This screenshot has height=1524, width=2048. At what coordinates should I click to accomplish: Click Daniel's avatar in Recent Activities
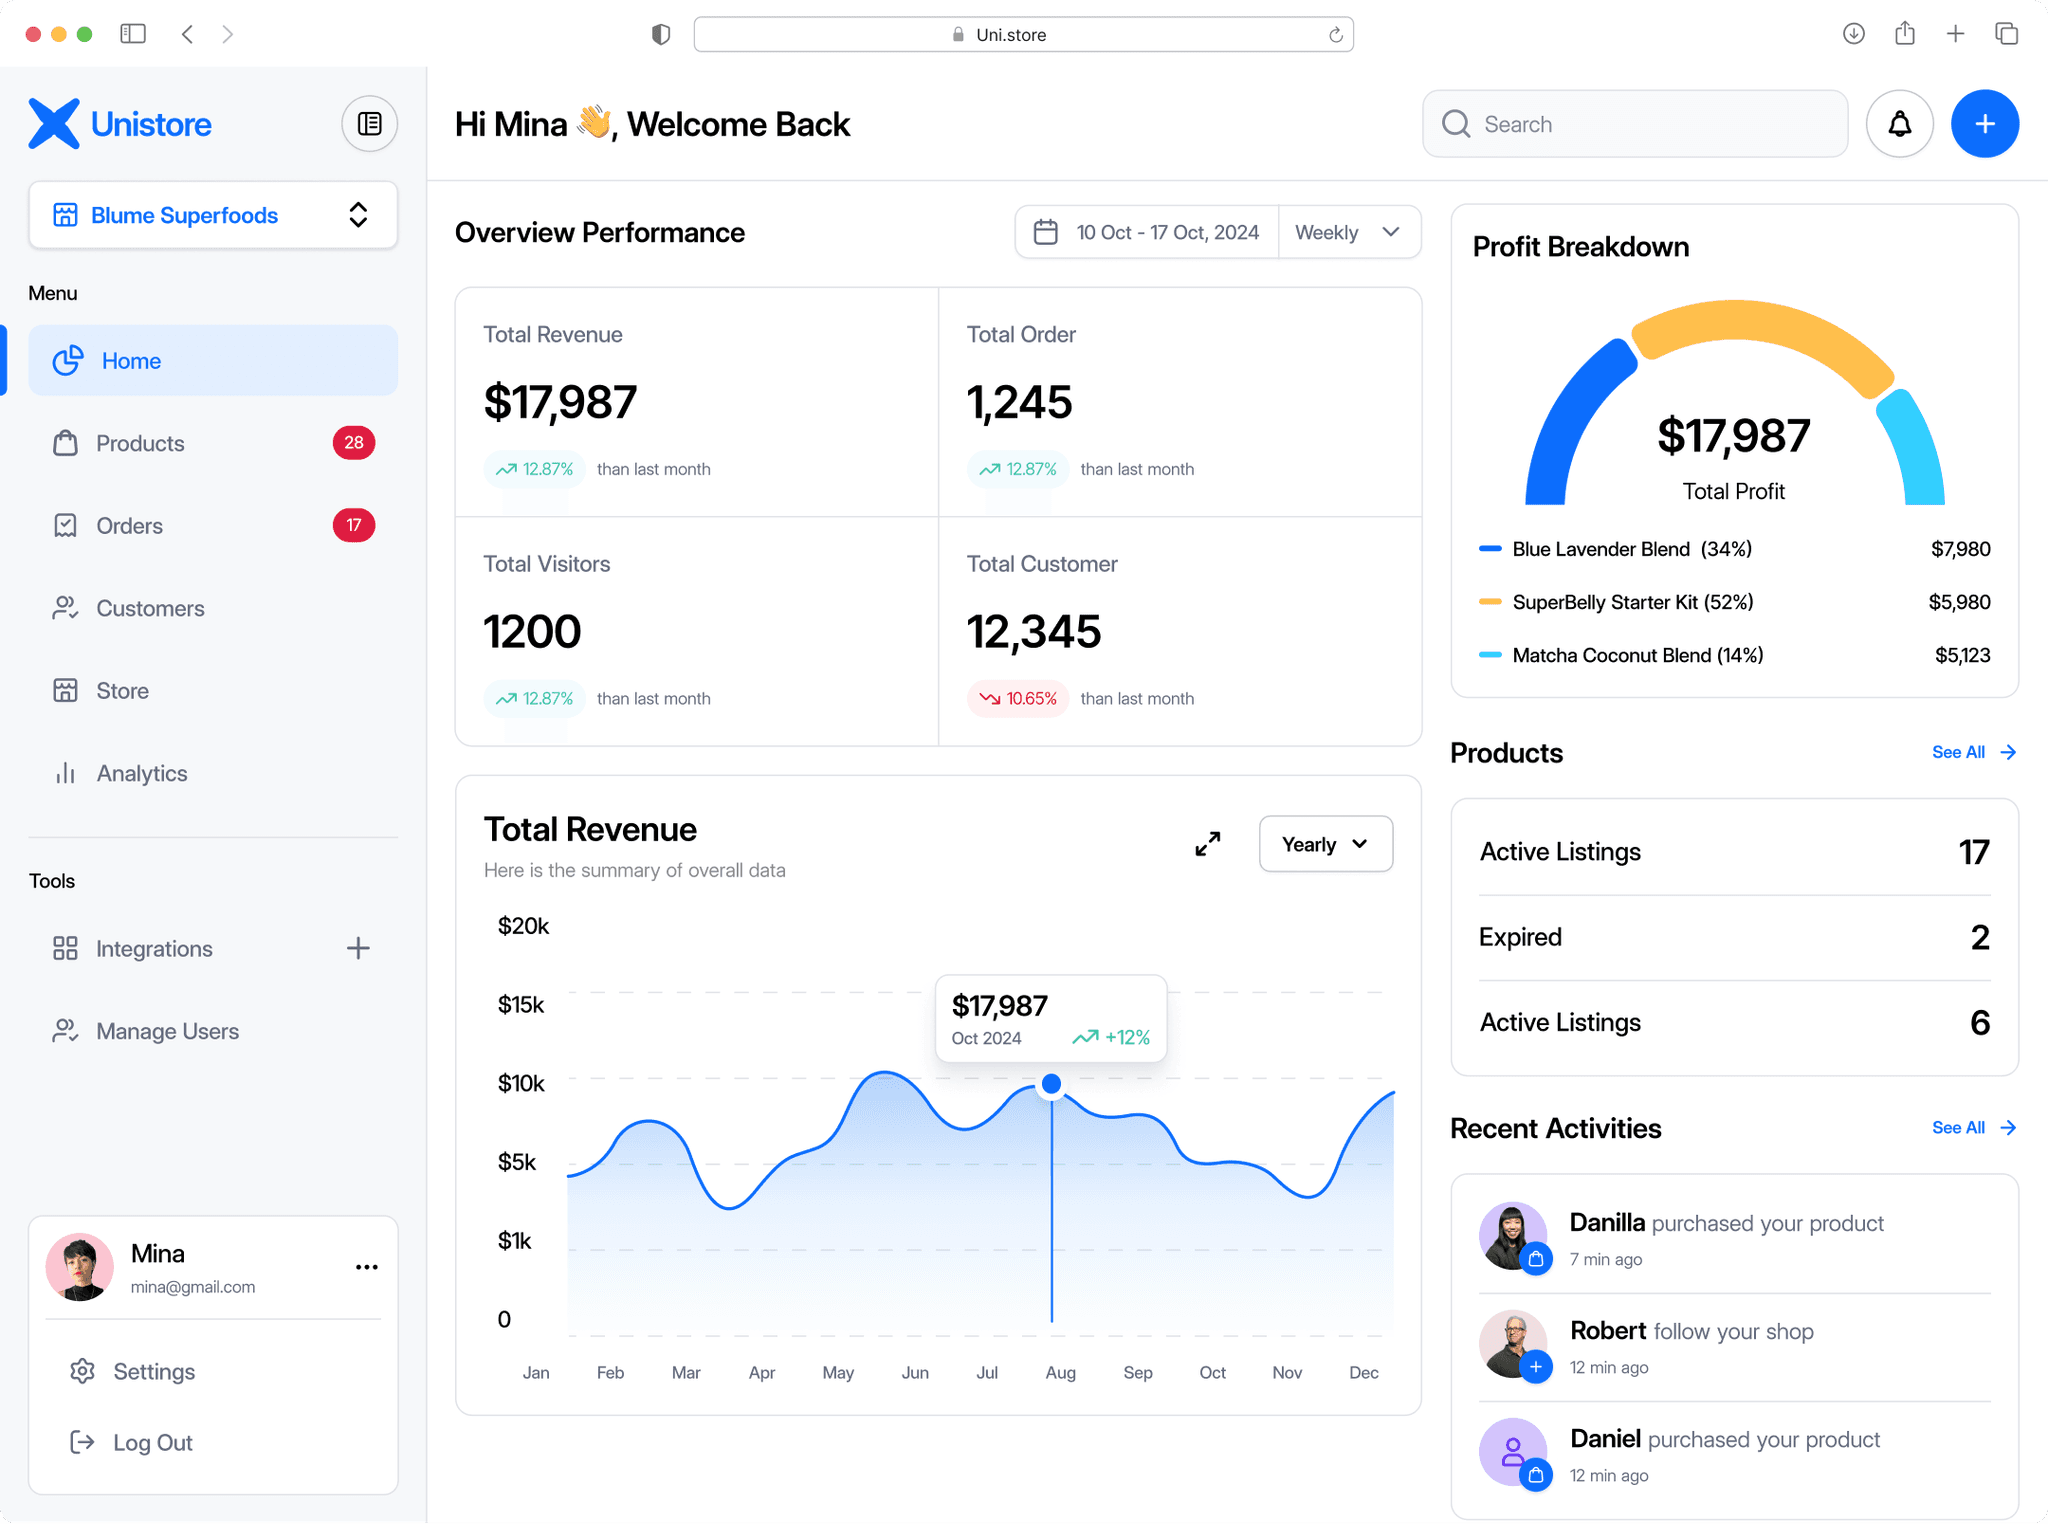[1513, 1452]
